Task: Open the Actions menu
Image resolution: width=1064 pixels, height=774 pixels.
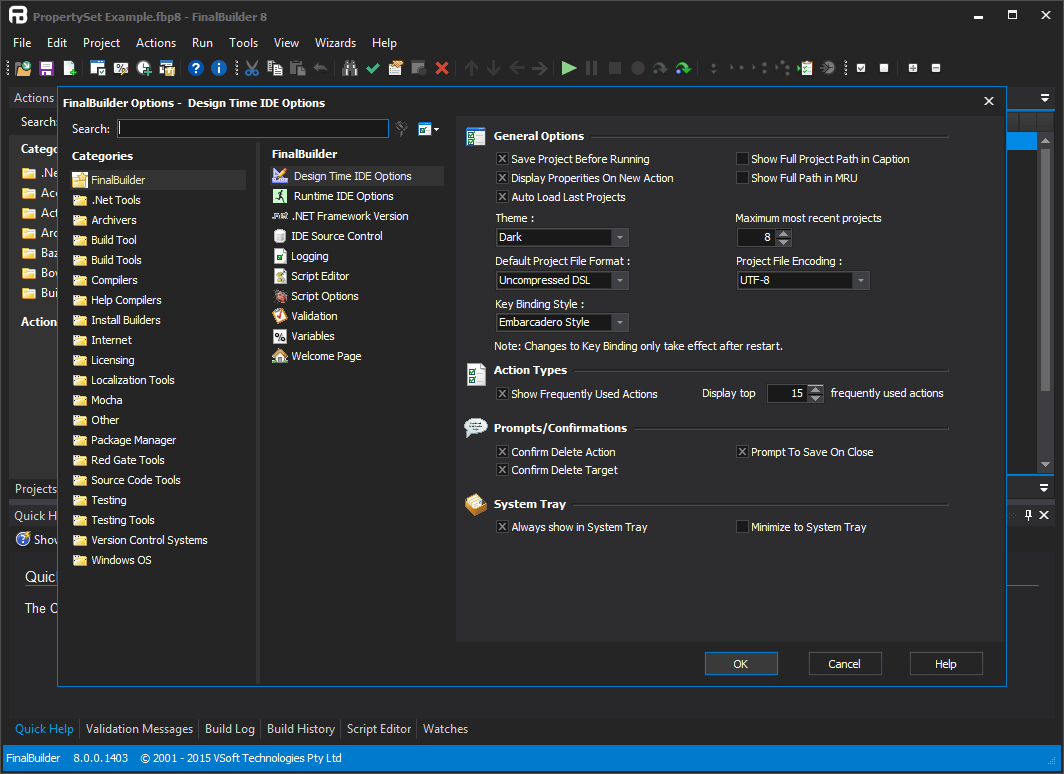Action: [x=155, y=43]
